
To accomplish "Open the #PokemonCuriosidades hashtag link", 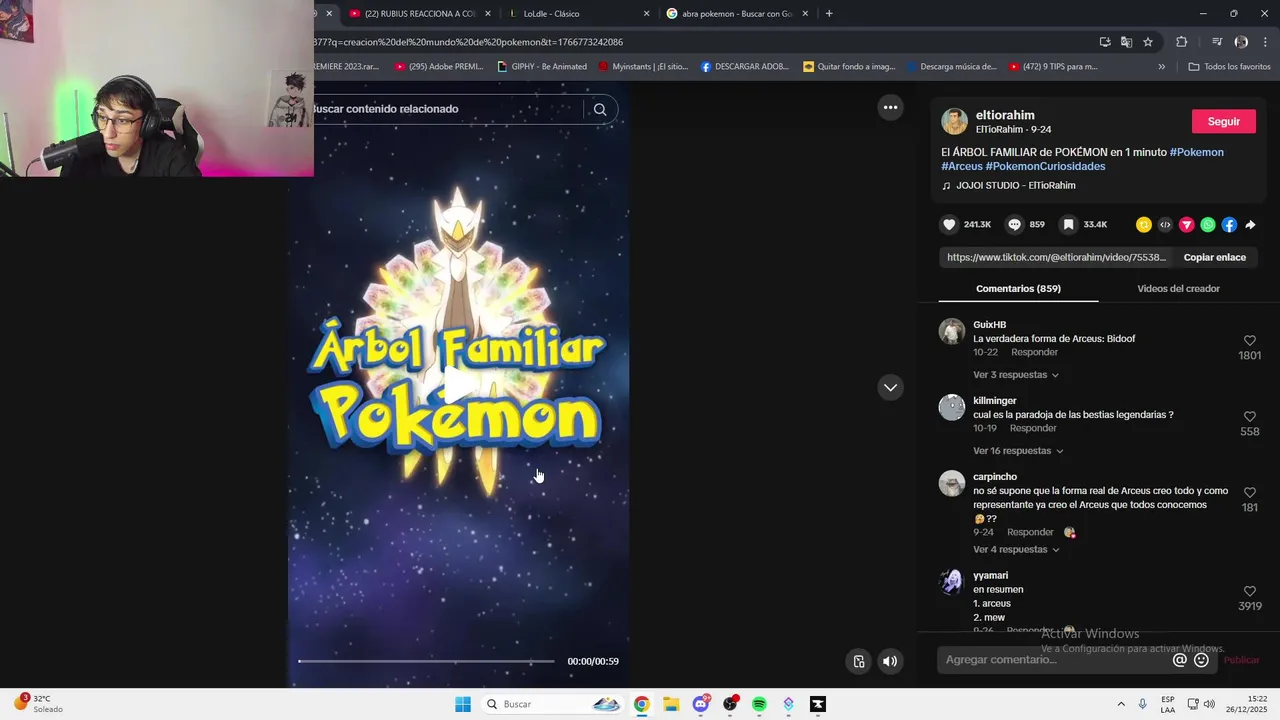I will 1045,167.
